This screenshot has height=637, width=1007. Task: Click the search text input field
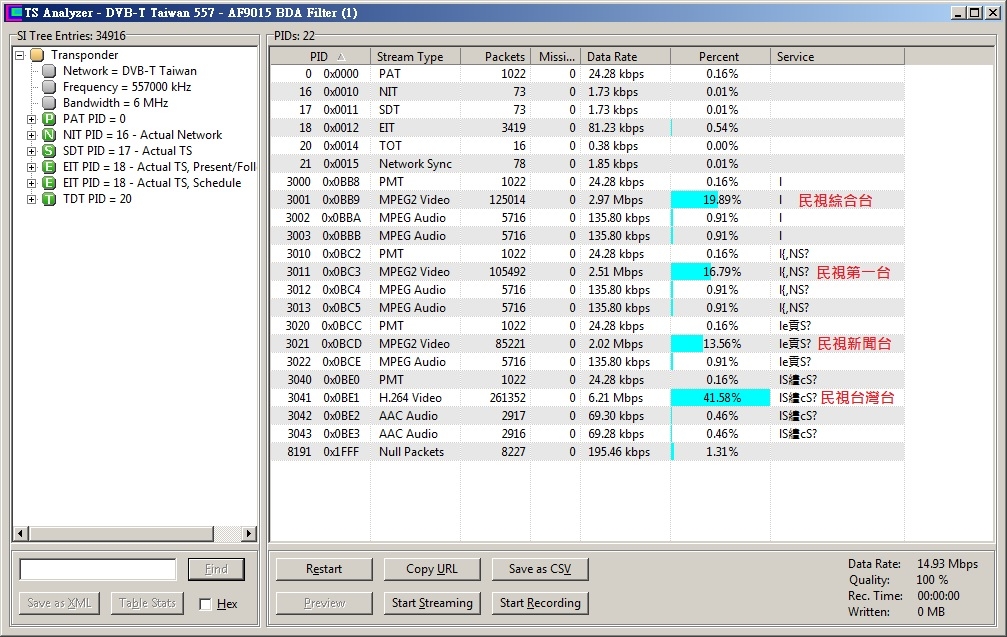[x=98, y=569]
